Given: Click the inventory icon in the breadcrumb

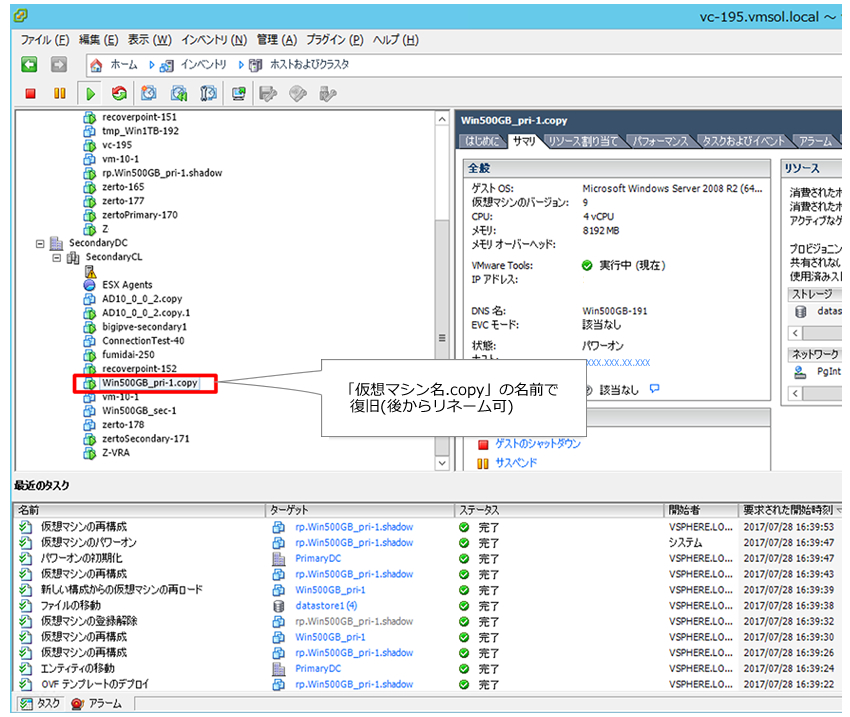Looking at the screenshot, I should tap(166, 66).
